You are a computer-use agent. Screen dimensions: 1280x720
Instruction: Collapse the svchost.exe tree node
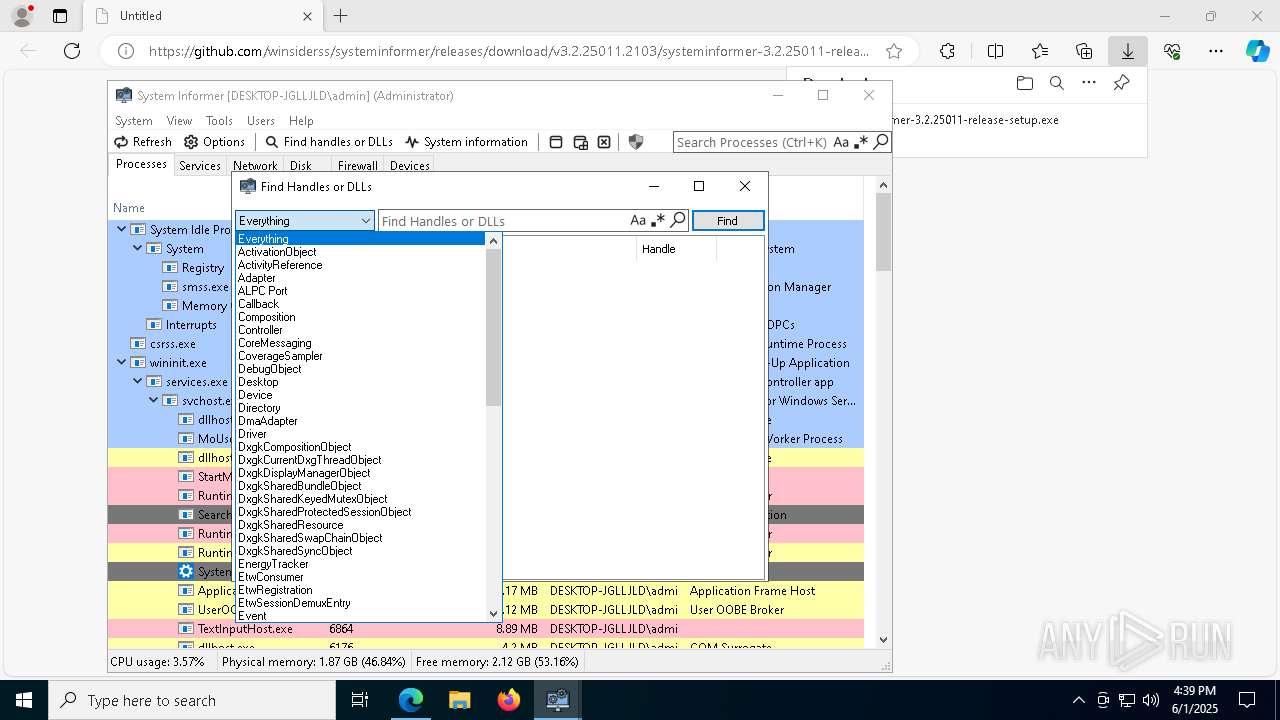pyautogui.click(x=154, y=400)
